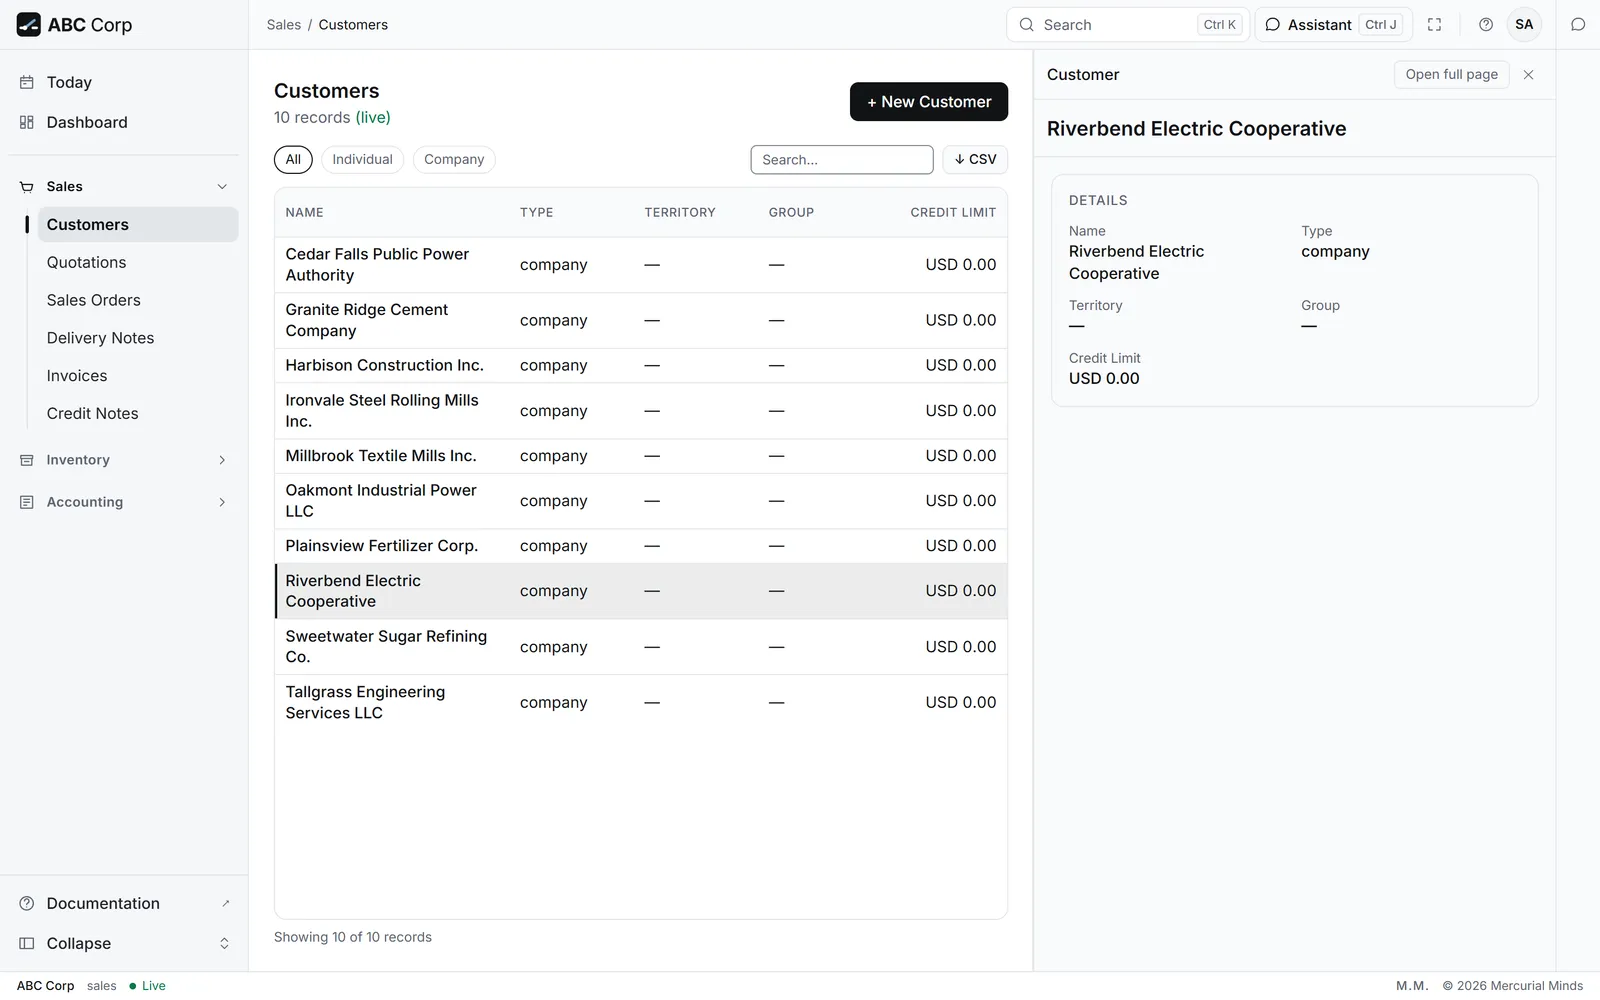Click the Sales cart icon
This screenshot has width=1600, height=1000.
click(27, 187)
